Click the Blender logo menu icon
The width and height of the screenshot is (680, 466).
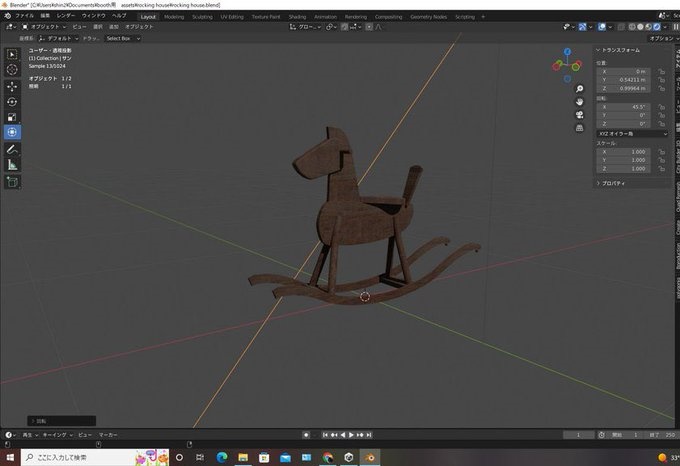tap(7, 16)
